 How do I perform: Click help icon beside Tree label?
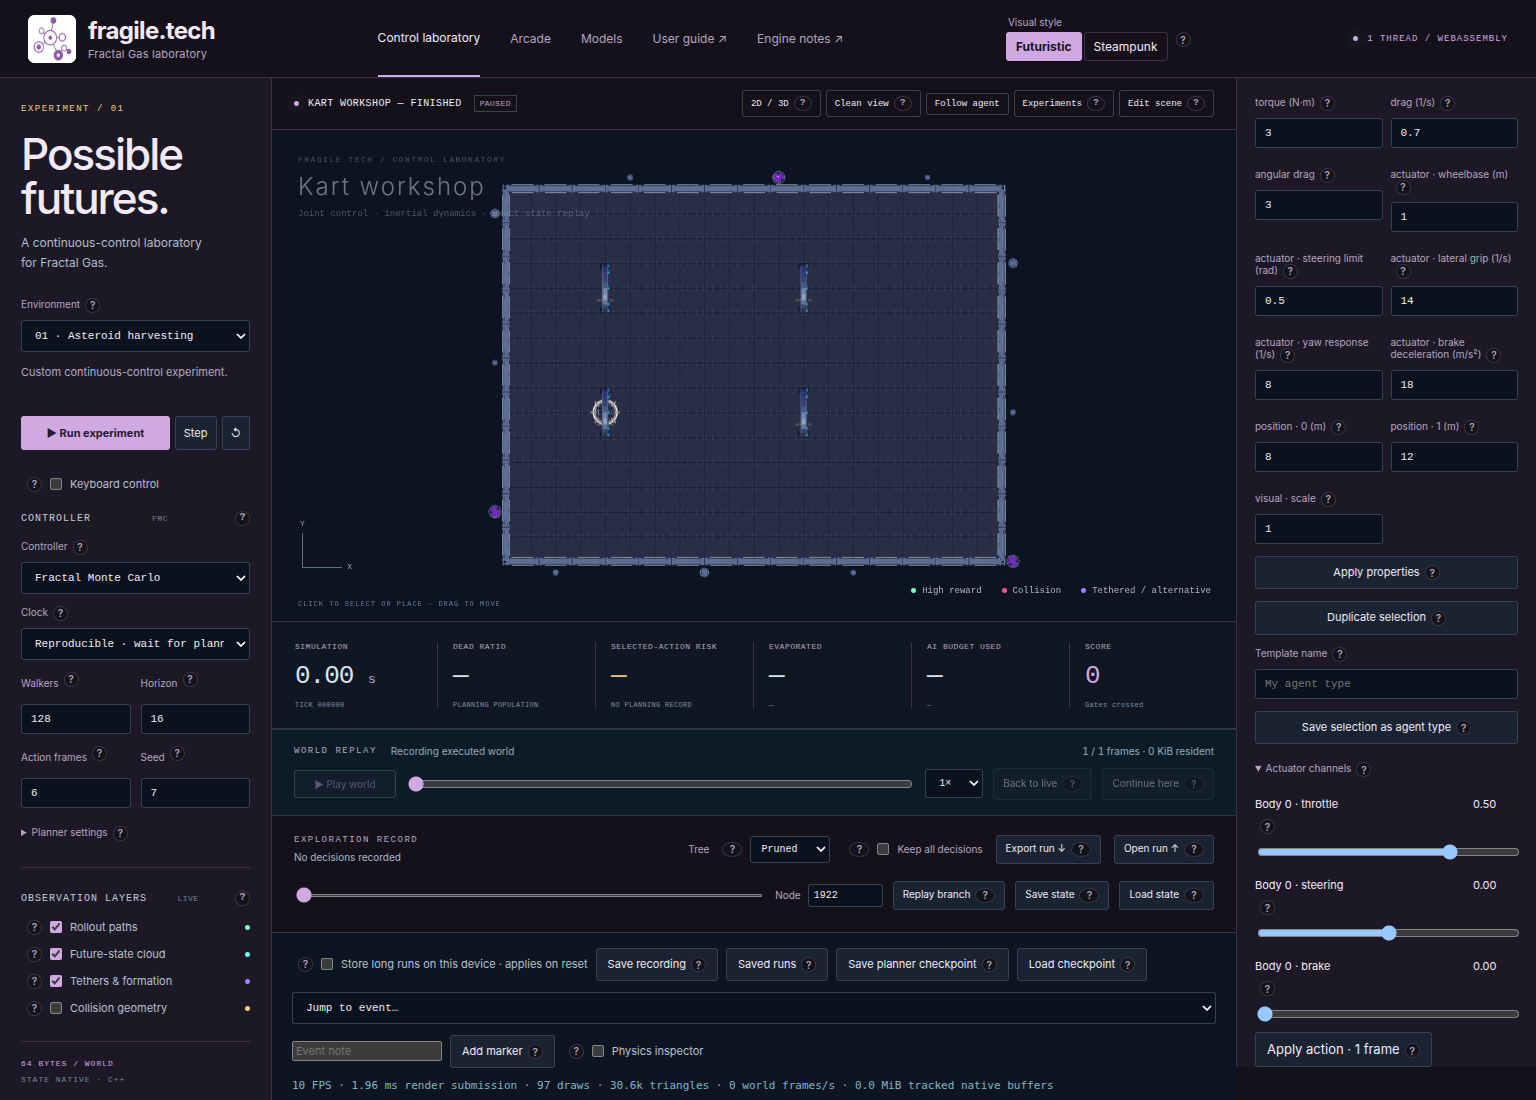[x=732, y=849]
